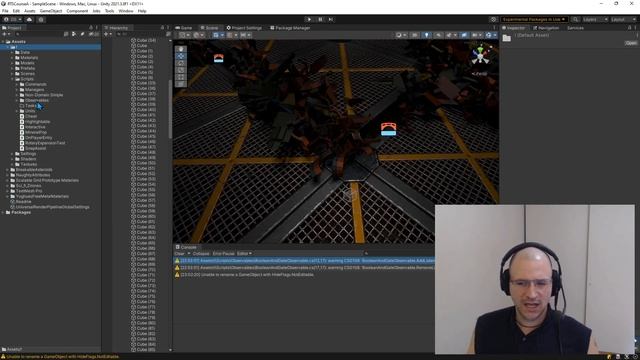This screenshot has height=360, width=640.
Task: Toggle Error Pause in the Console
Action: pos(224,253)
